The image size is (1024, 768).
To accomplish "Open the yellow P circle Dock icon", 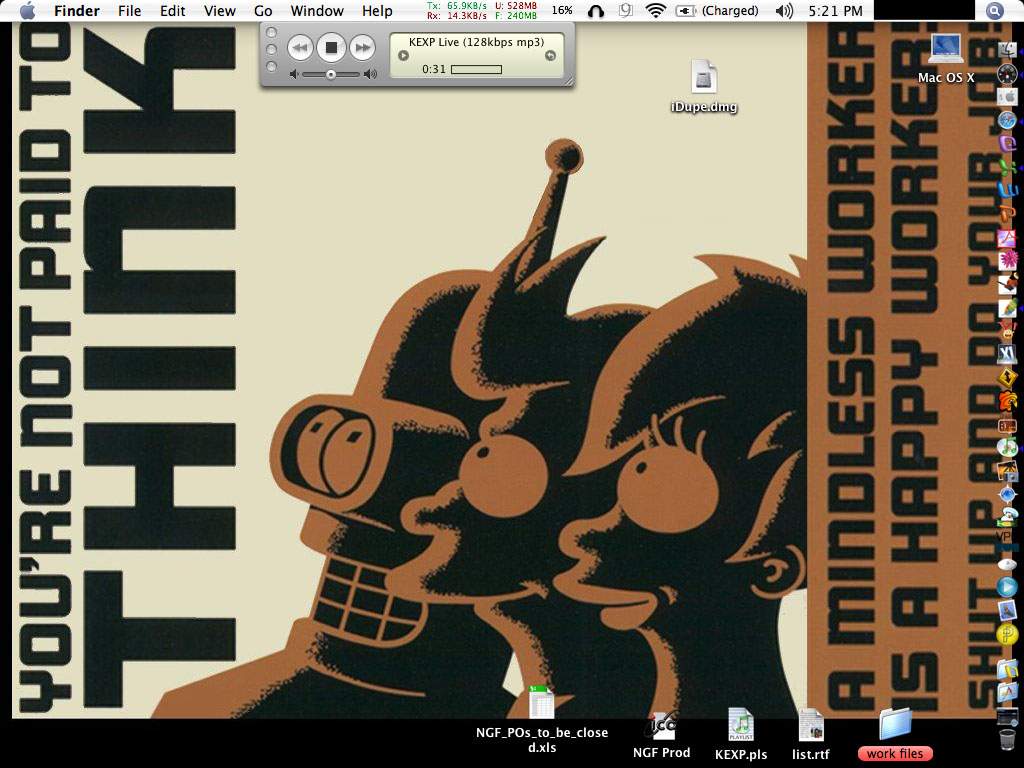I will [1008, 633].
